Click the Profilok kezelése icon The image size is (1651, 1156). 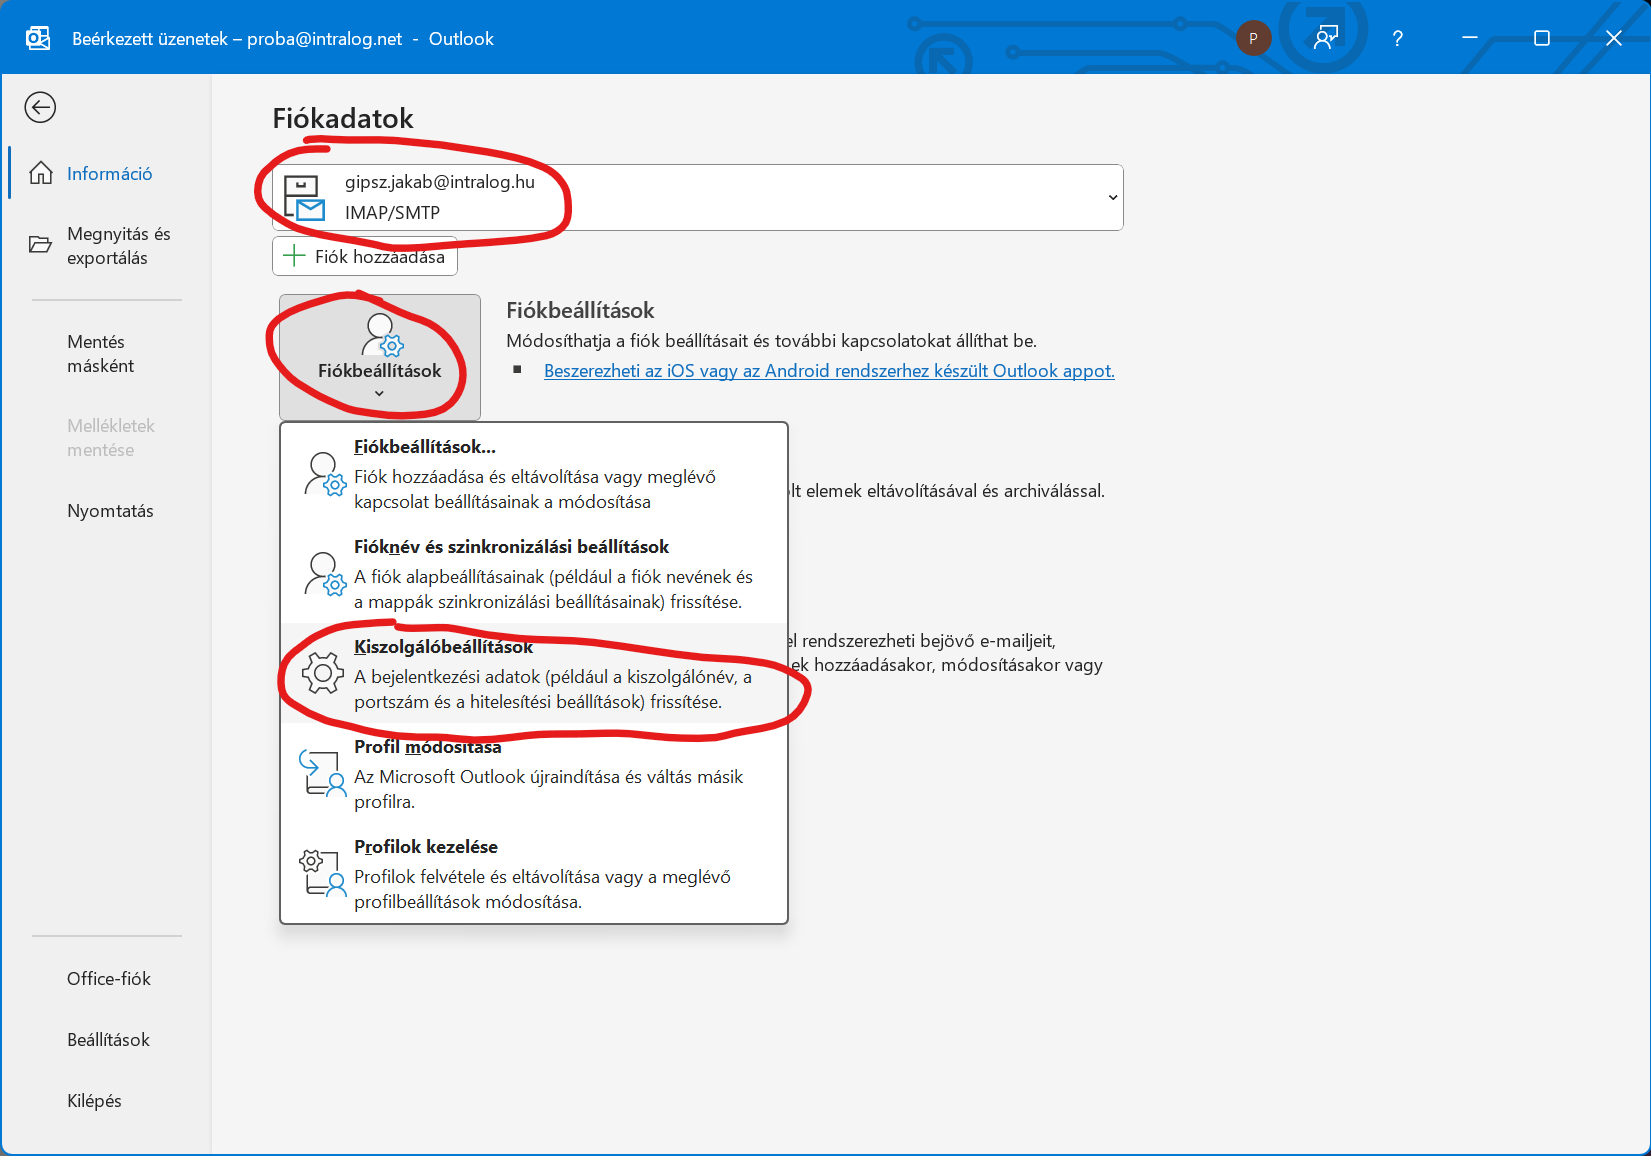pyautogui.click(x=322, y=873)
